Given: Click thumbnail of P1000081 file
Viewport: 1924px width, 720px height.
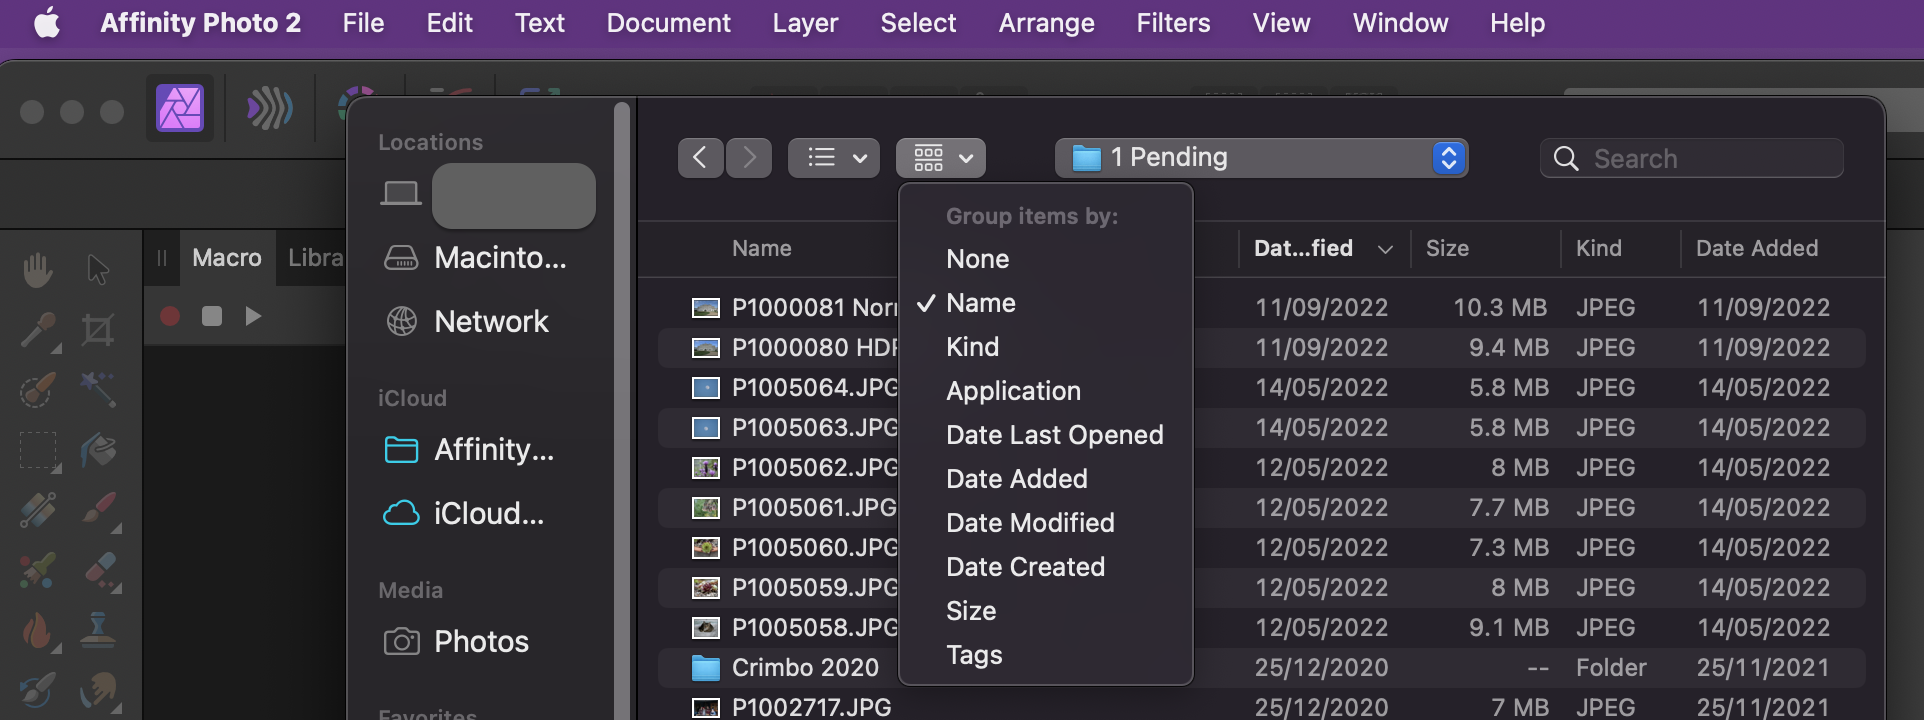Looking at the screenshot, I should [706, 308].
